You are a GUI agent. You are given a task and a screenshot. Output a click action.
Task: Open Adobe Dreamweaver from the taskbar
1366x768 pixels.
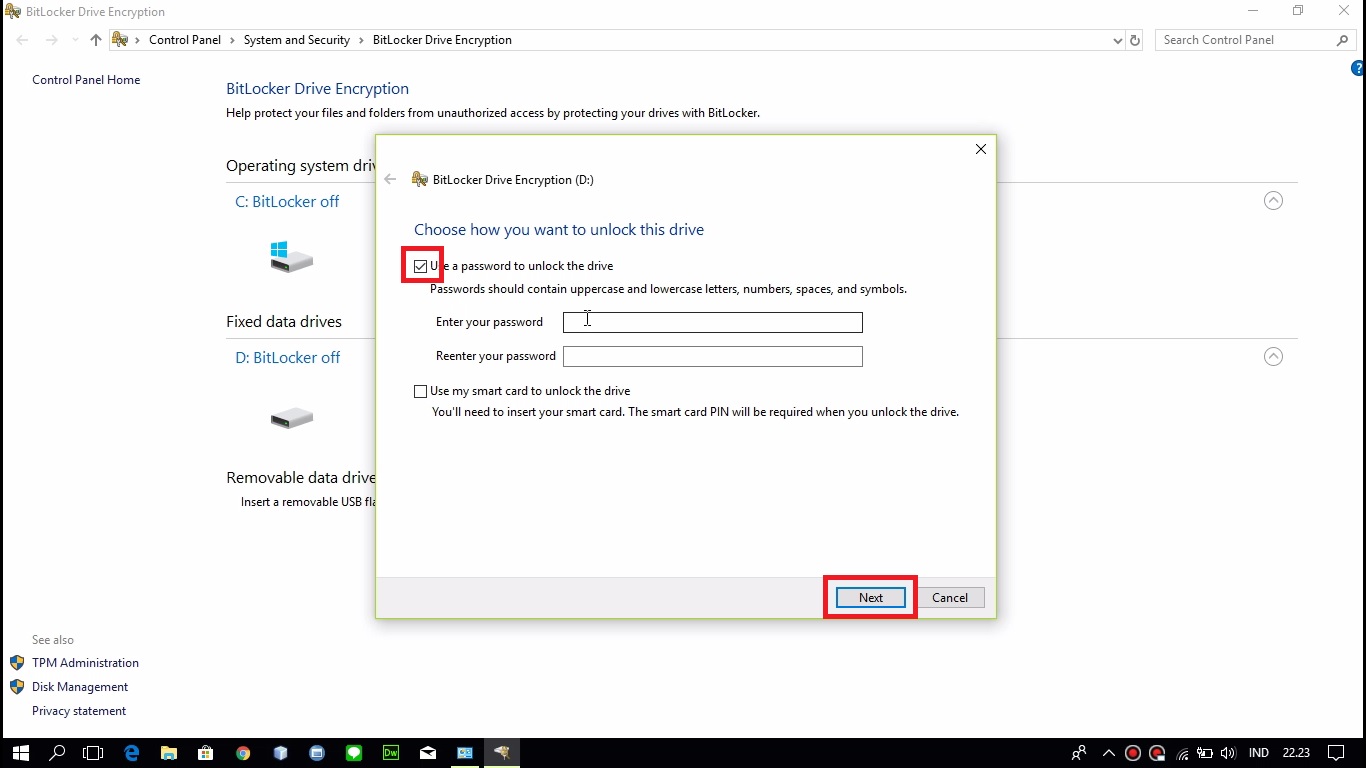391,753
